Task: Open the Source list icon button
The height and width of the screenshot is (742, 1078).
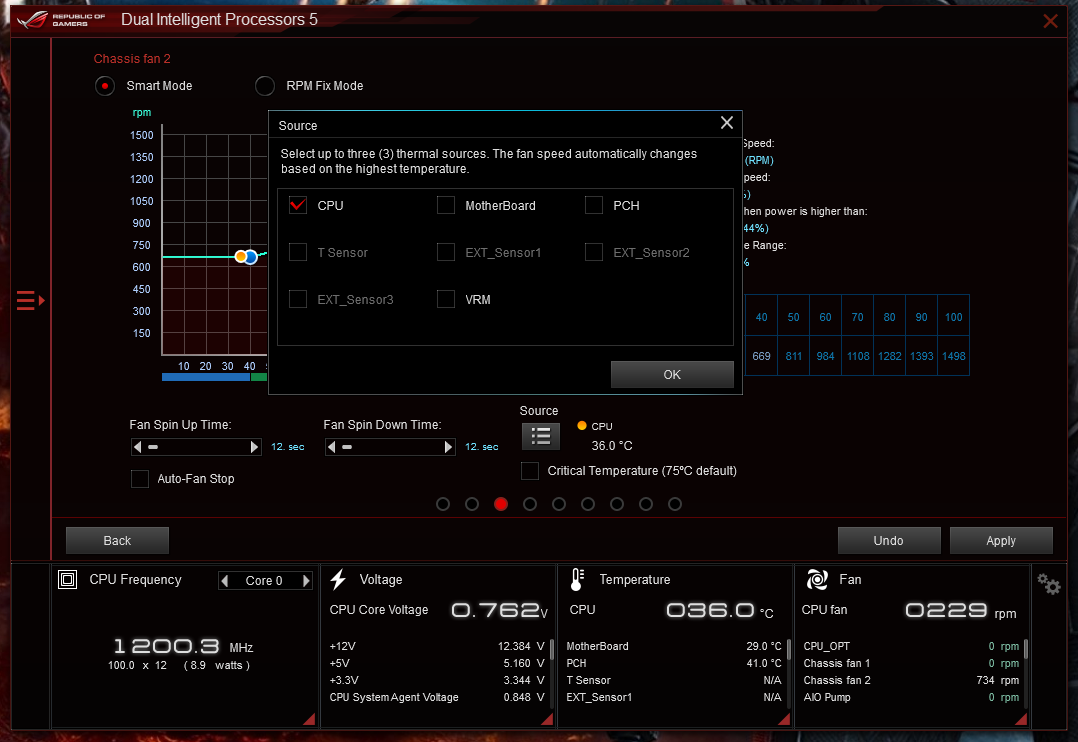Action: [x=540, y=436]
